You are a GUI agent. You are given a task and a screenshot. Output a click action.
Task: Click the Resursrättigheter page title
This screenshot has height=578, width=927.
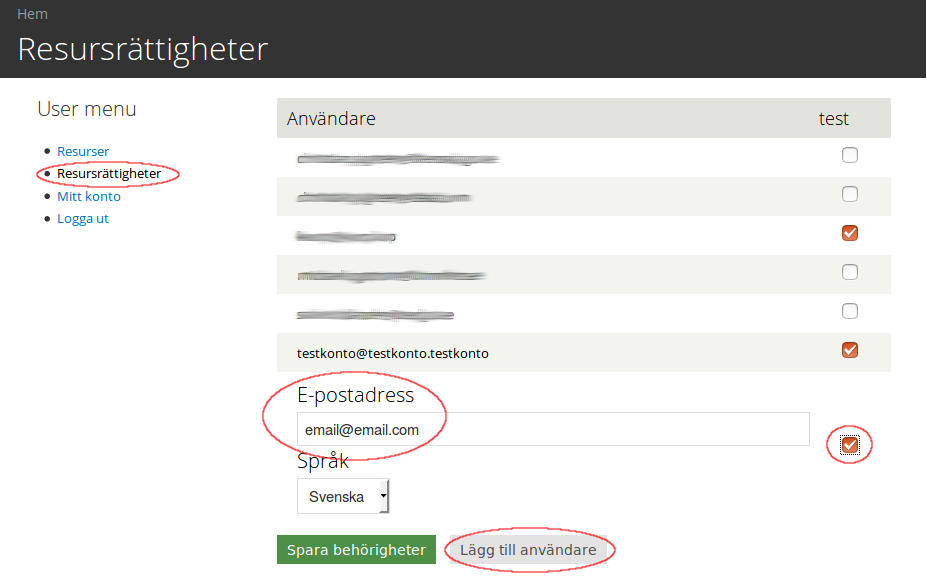(143, 49)
